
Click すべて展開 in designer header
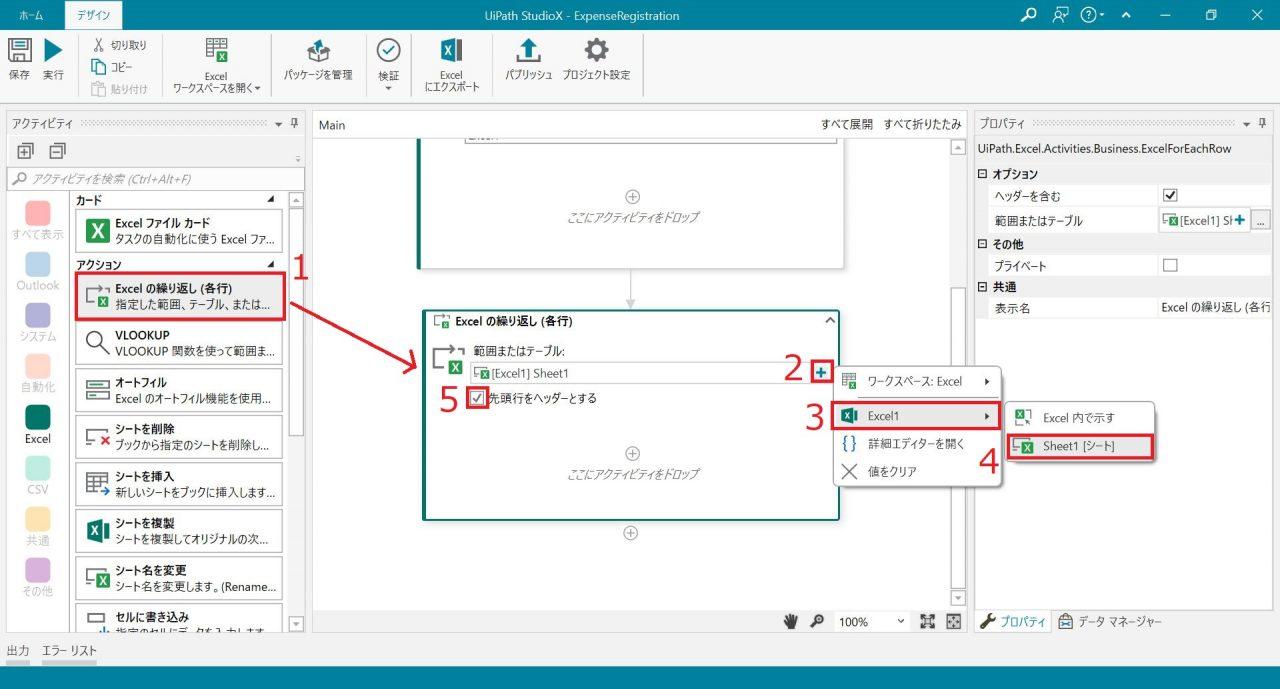coord(846,125)
